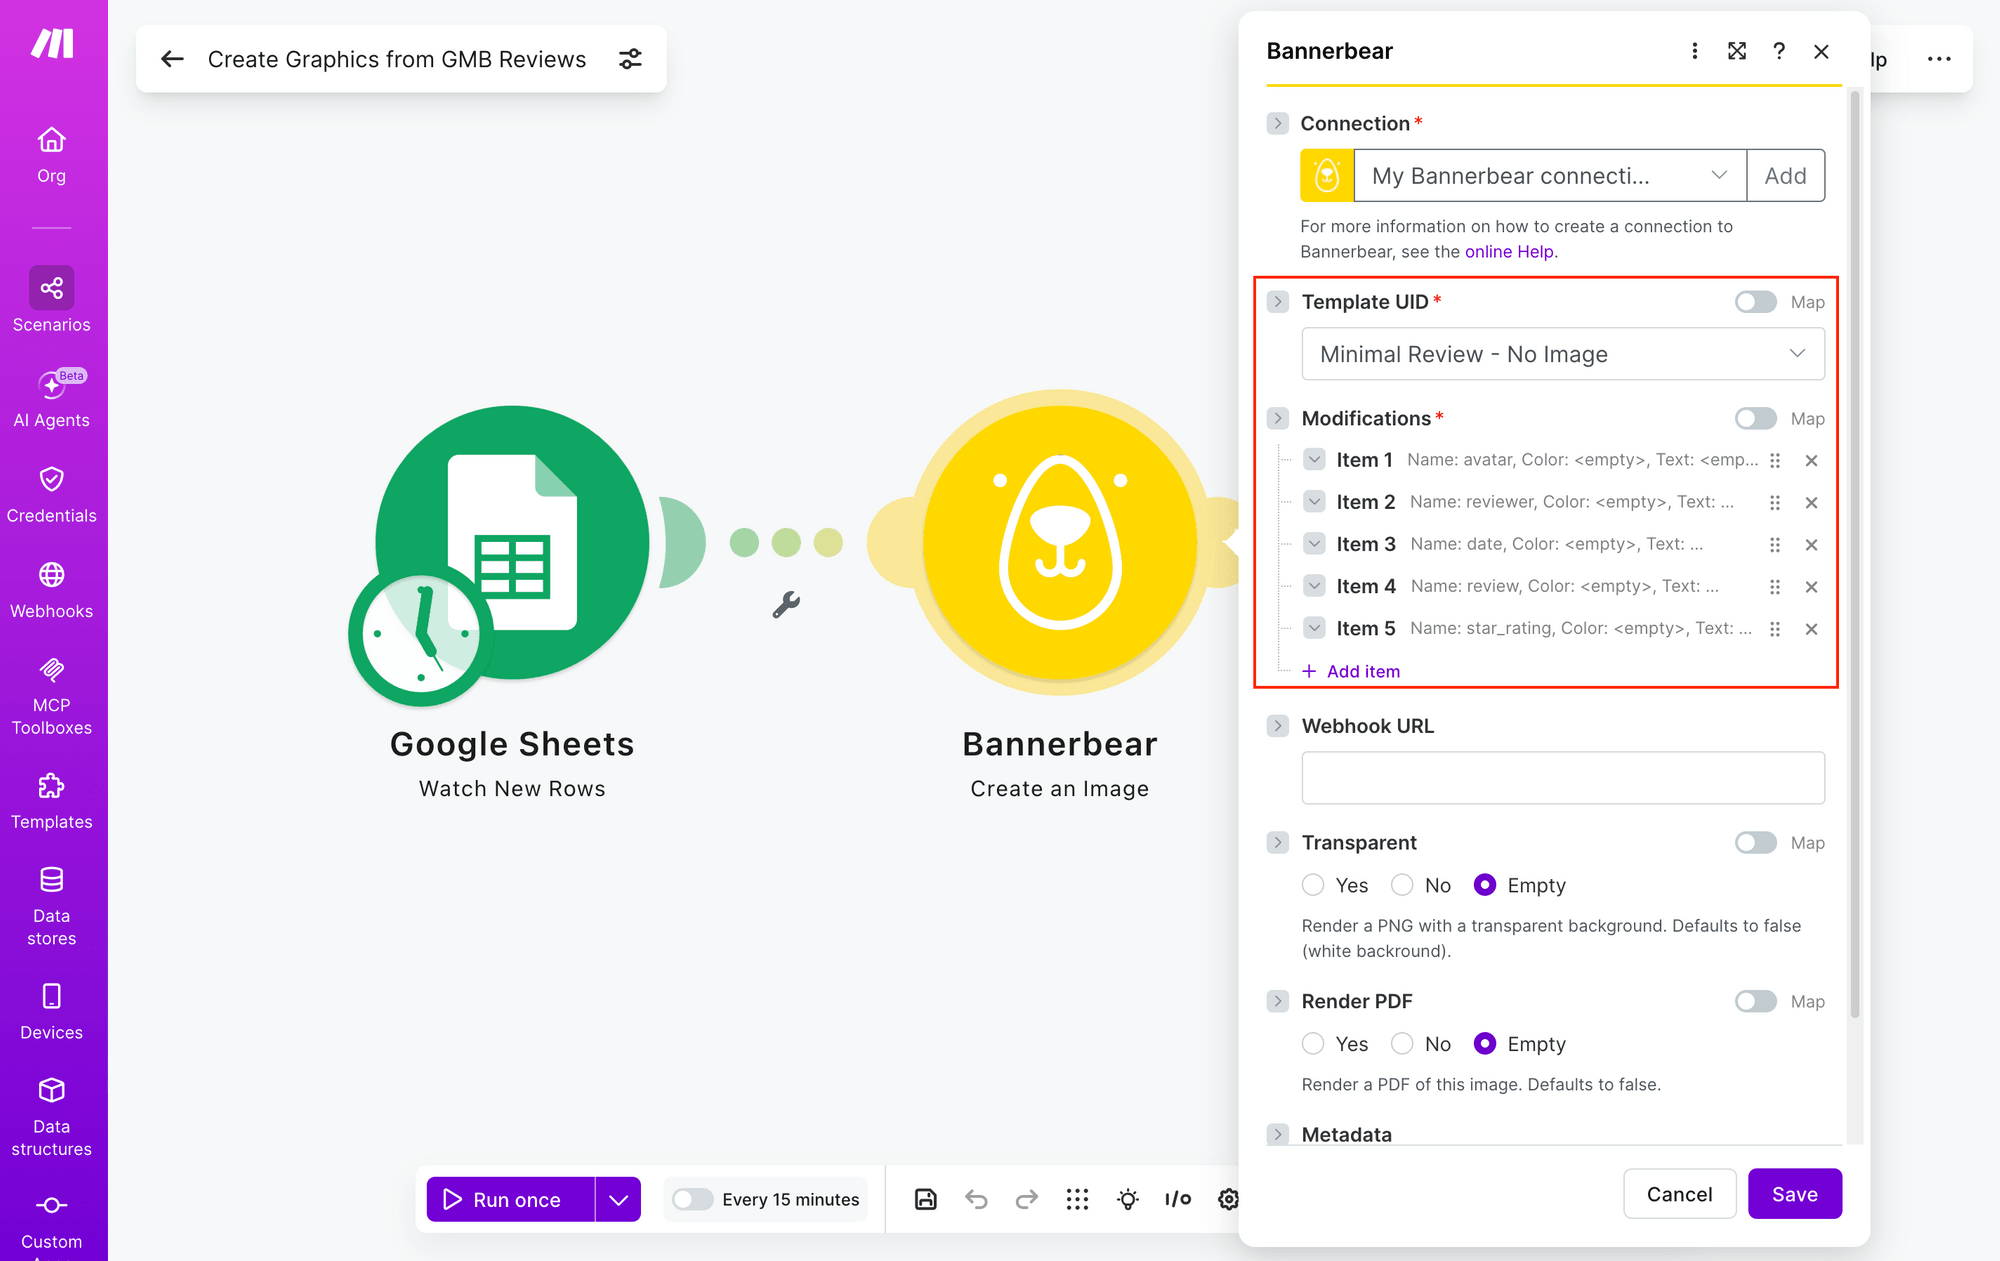Collapse Item 2 reviewer row
The image size is (2000, 1261).
tap(1315, 502)
